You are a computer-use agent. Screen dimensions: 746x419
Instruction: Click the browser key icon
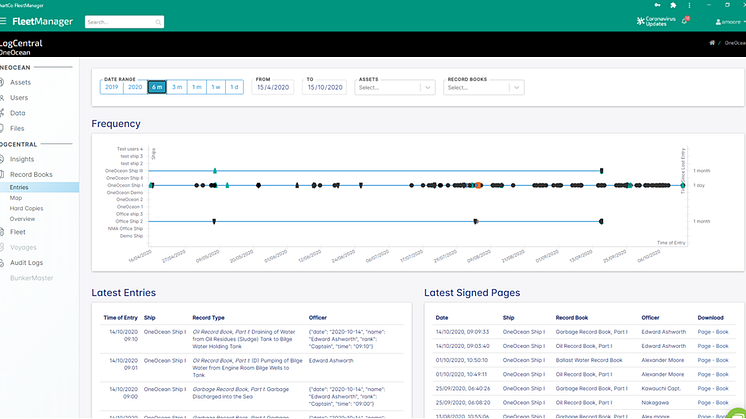658,5
